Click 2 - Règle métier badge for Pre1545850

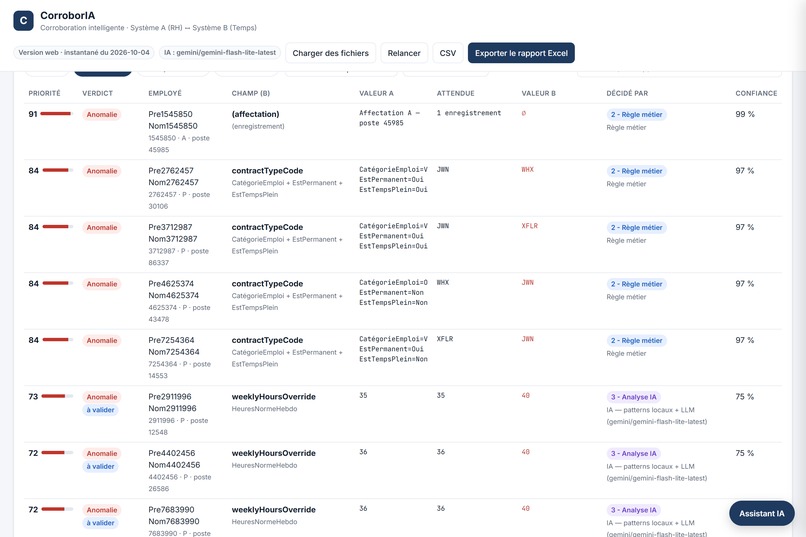[636, 114]
